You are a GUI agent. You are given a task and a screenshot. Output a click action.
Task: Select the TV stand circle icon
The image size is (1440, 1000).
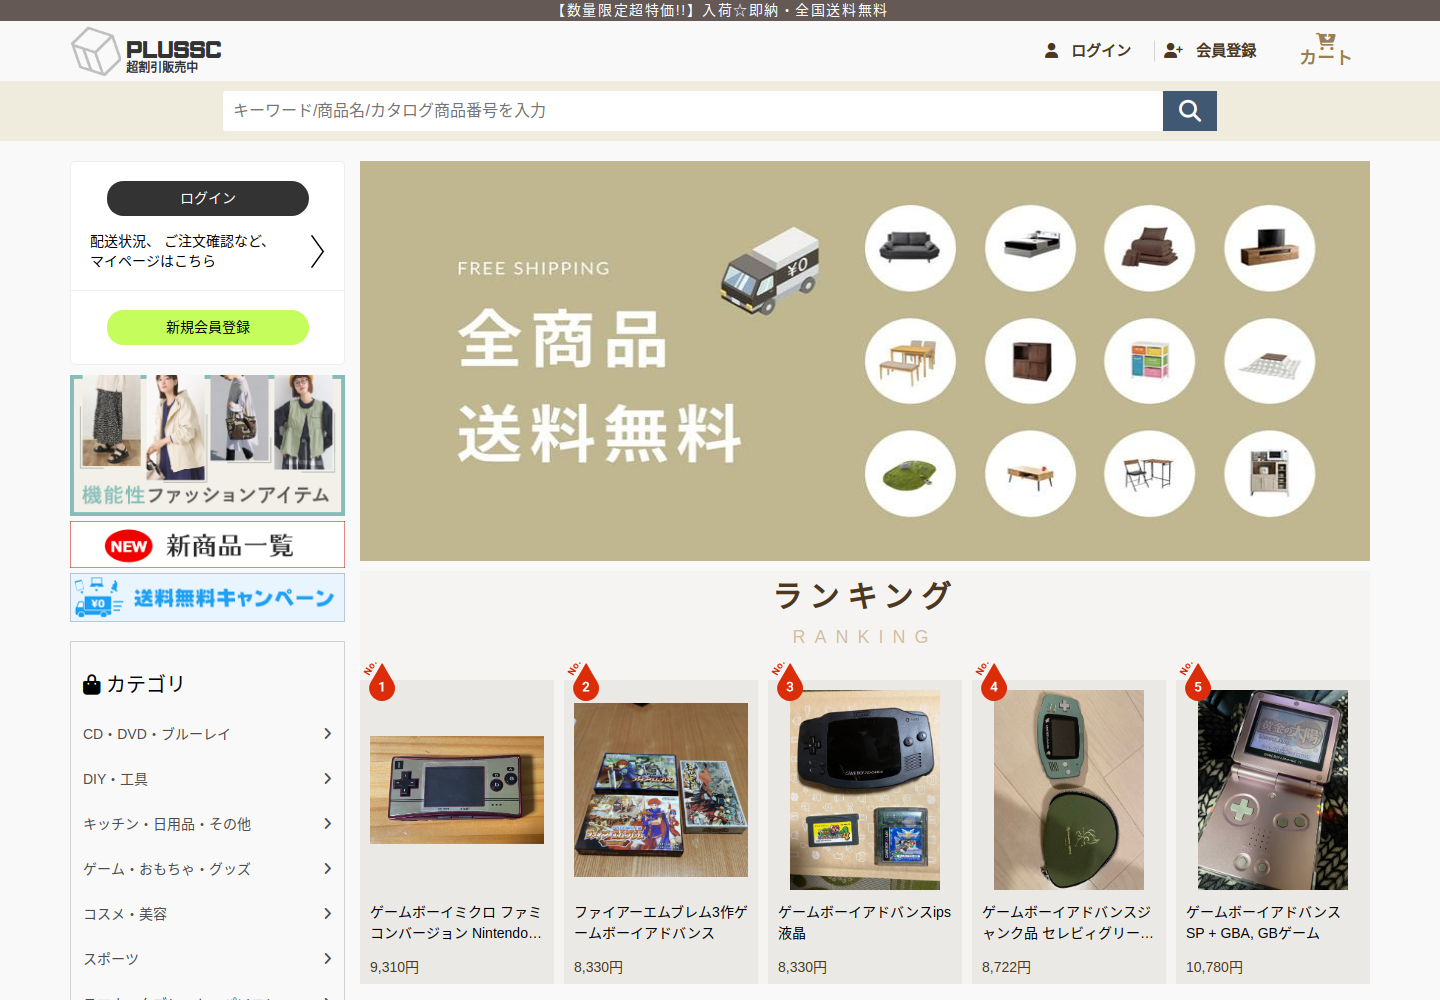pos(1270,248)
